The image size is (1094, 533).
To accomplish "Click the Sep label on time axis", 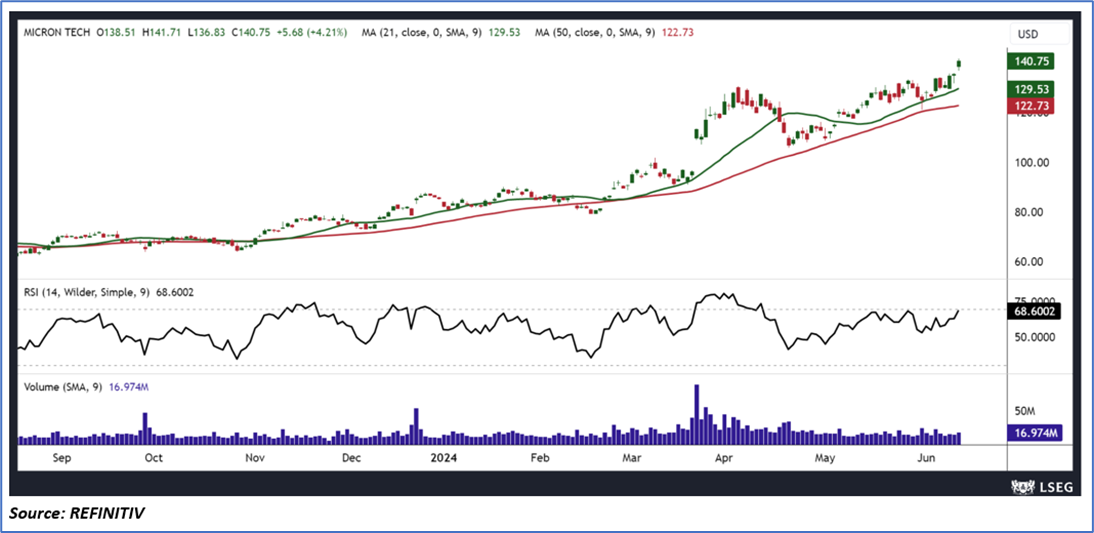I will point(62,458).
